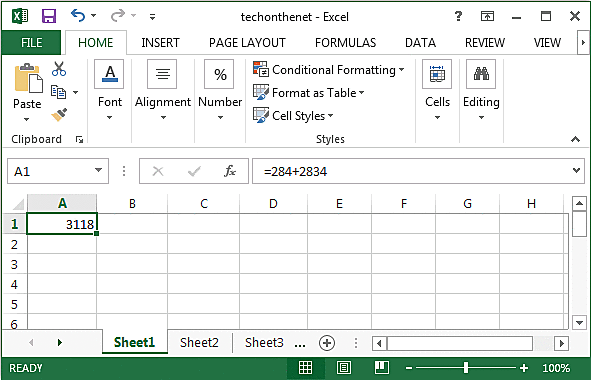Switch to the HOME tab
The width and height of the screenshot is (591, 380).
coord(96,43)
